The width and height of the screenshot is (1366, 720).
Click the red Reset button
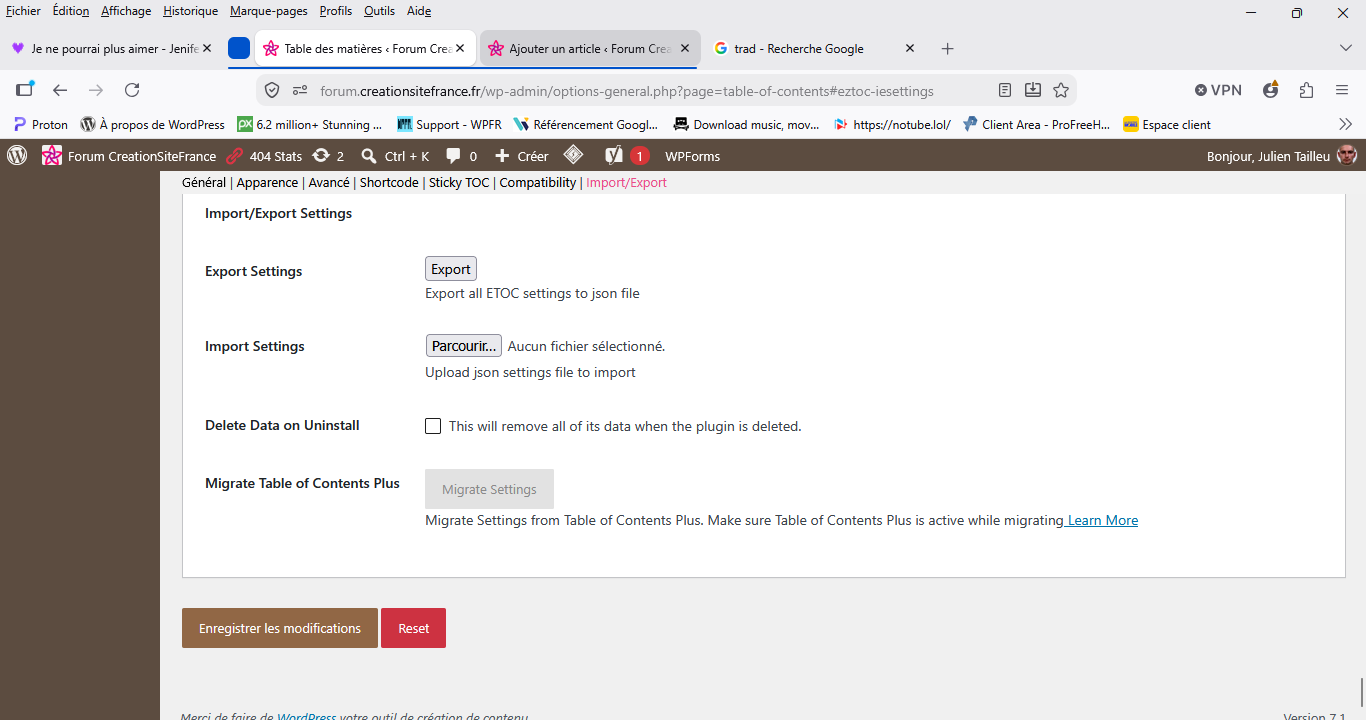click(x=413, y=628)
